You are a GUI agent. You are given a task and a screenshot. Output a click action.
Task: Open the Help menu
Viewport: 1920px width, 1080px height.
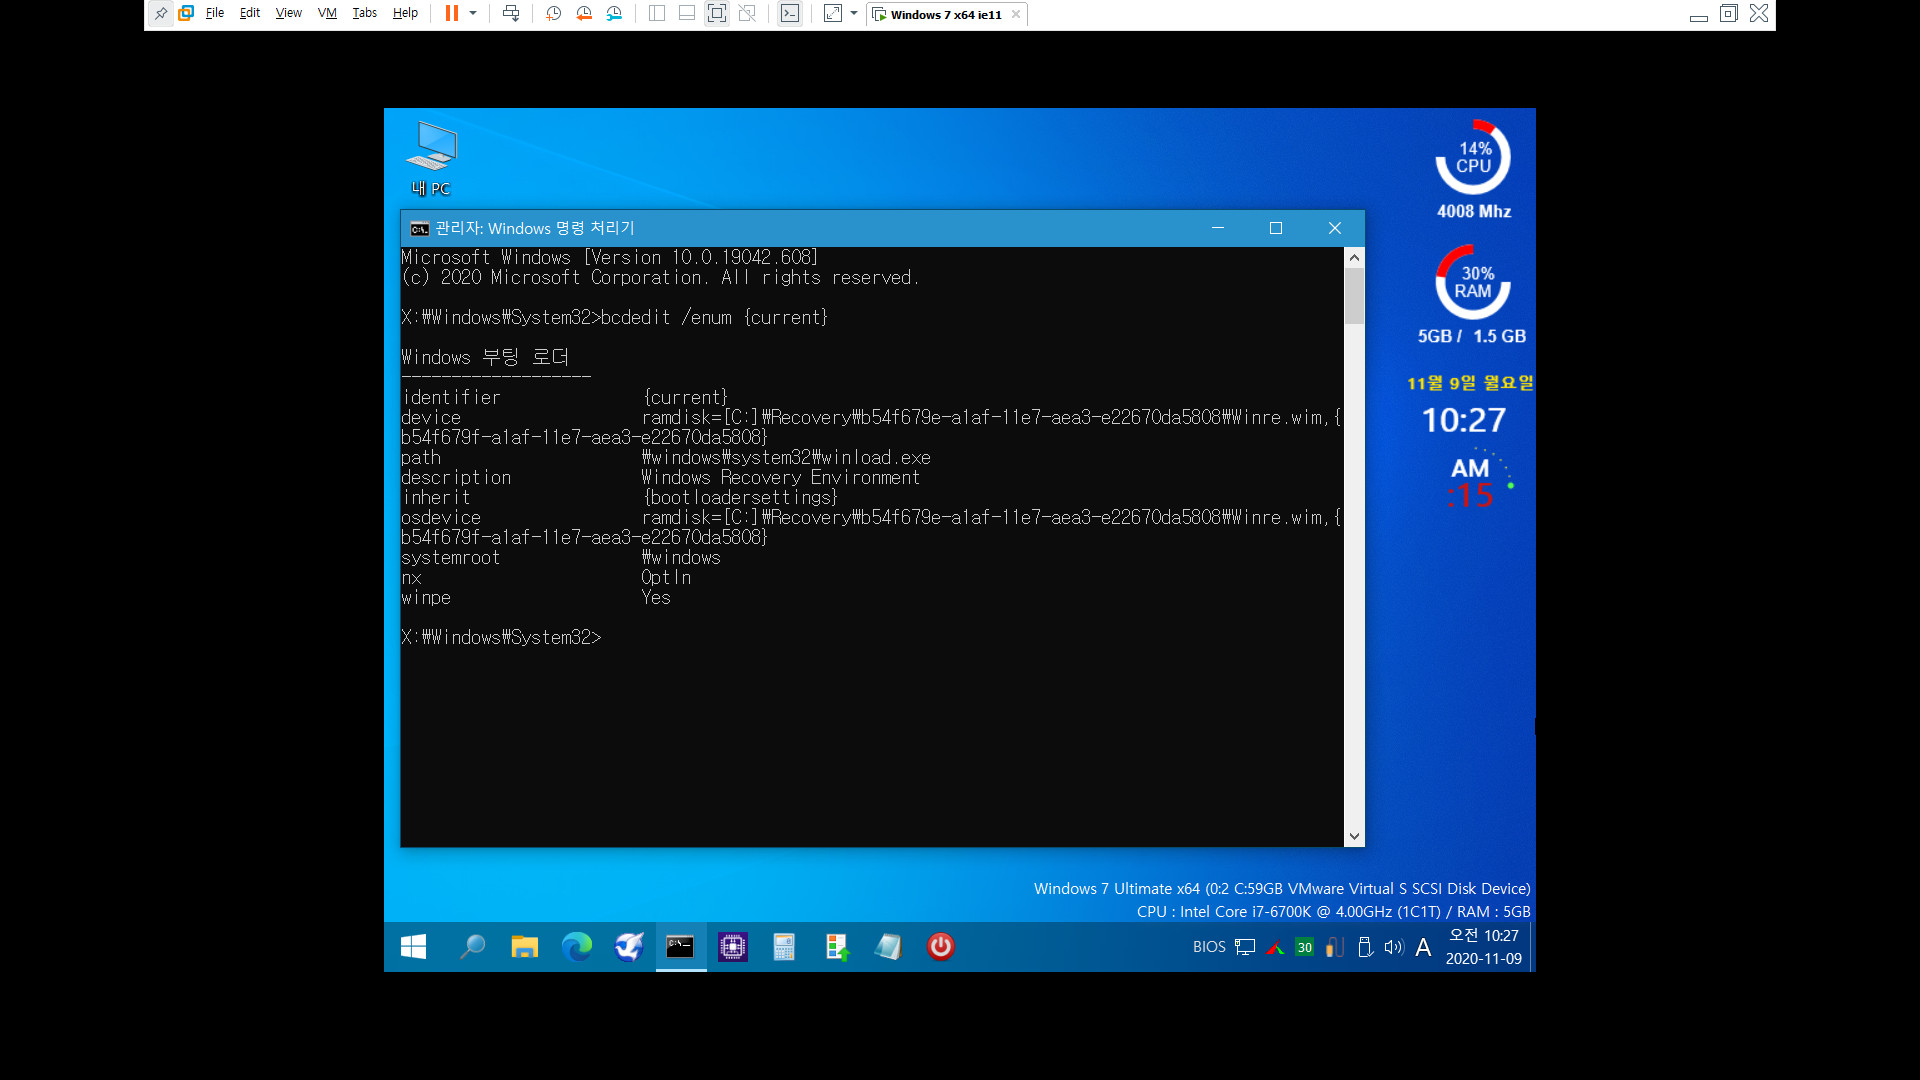pyautogui.click(x=405, y=14)
